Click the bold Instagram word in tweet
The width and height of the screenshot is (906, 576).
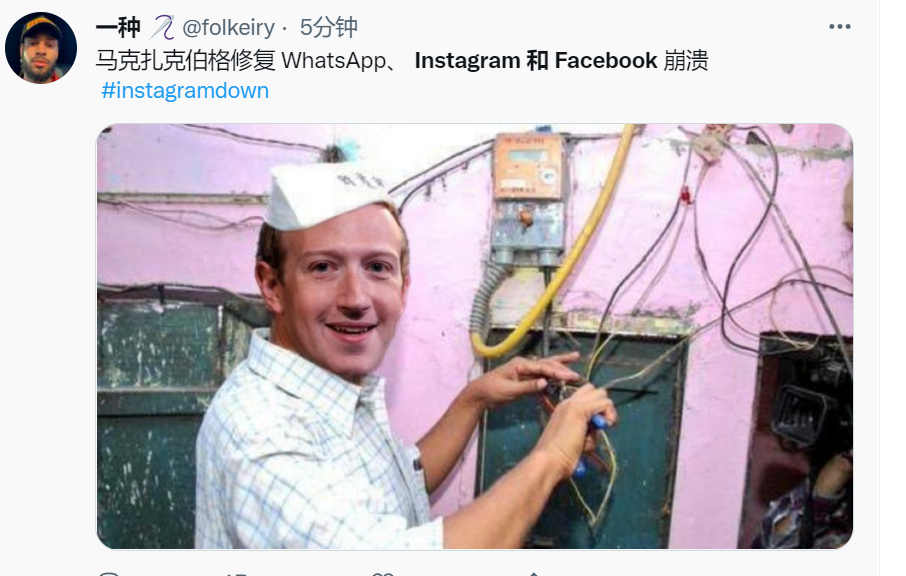(467, 61)
